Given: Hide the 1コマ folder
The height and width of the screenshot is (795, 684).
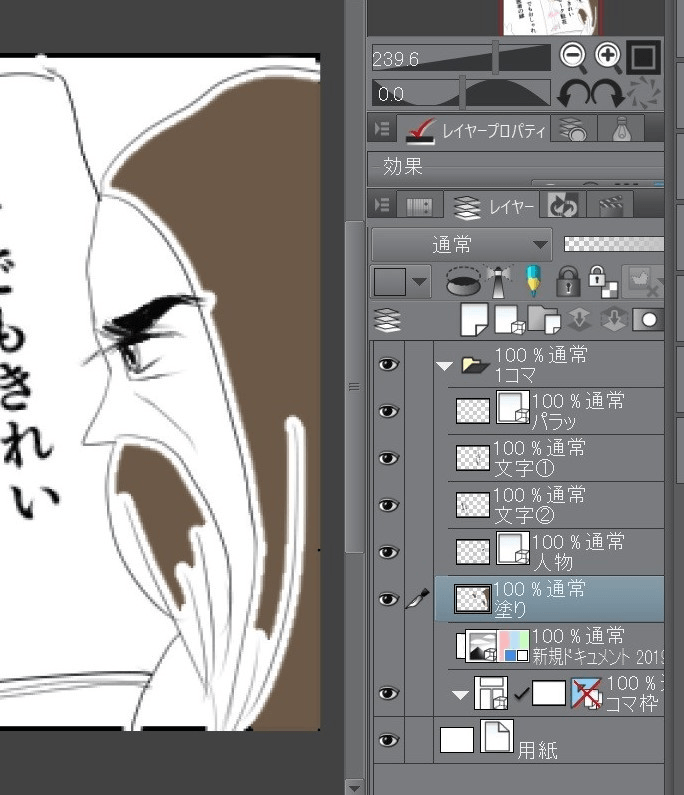Looking at the screenshot, I should (x=388, y=365).
